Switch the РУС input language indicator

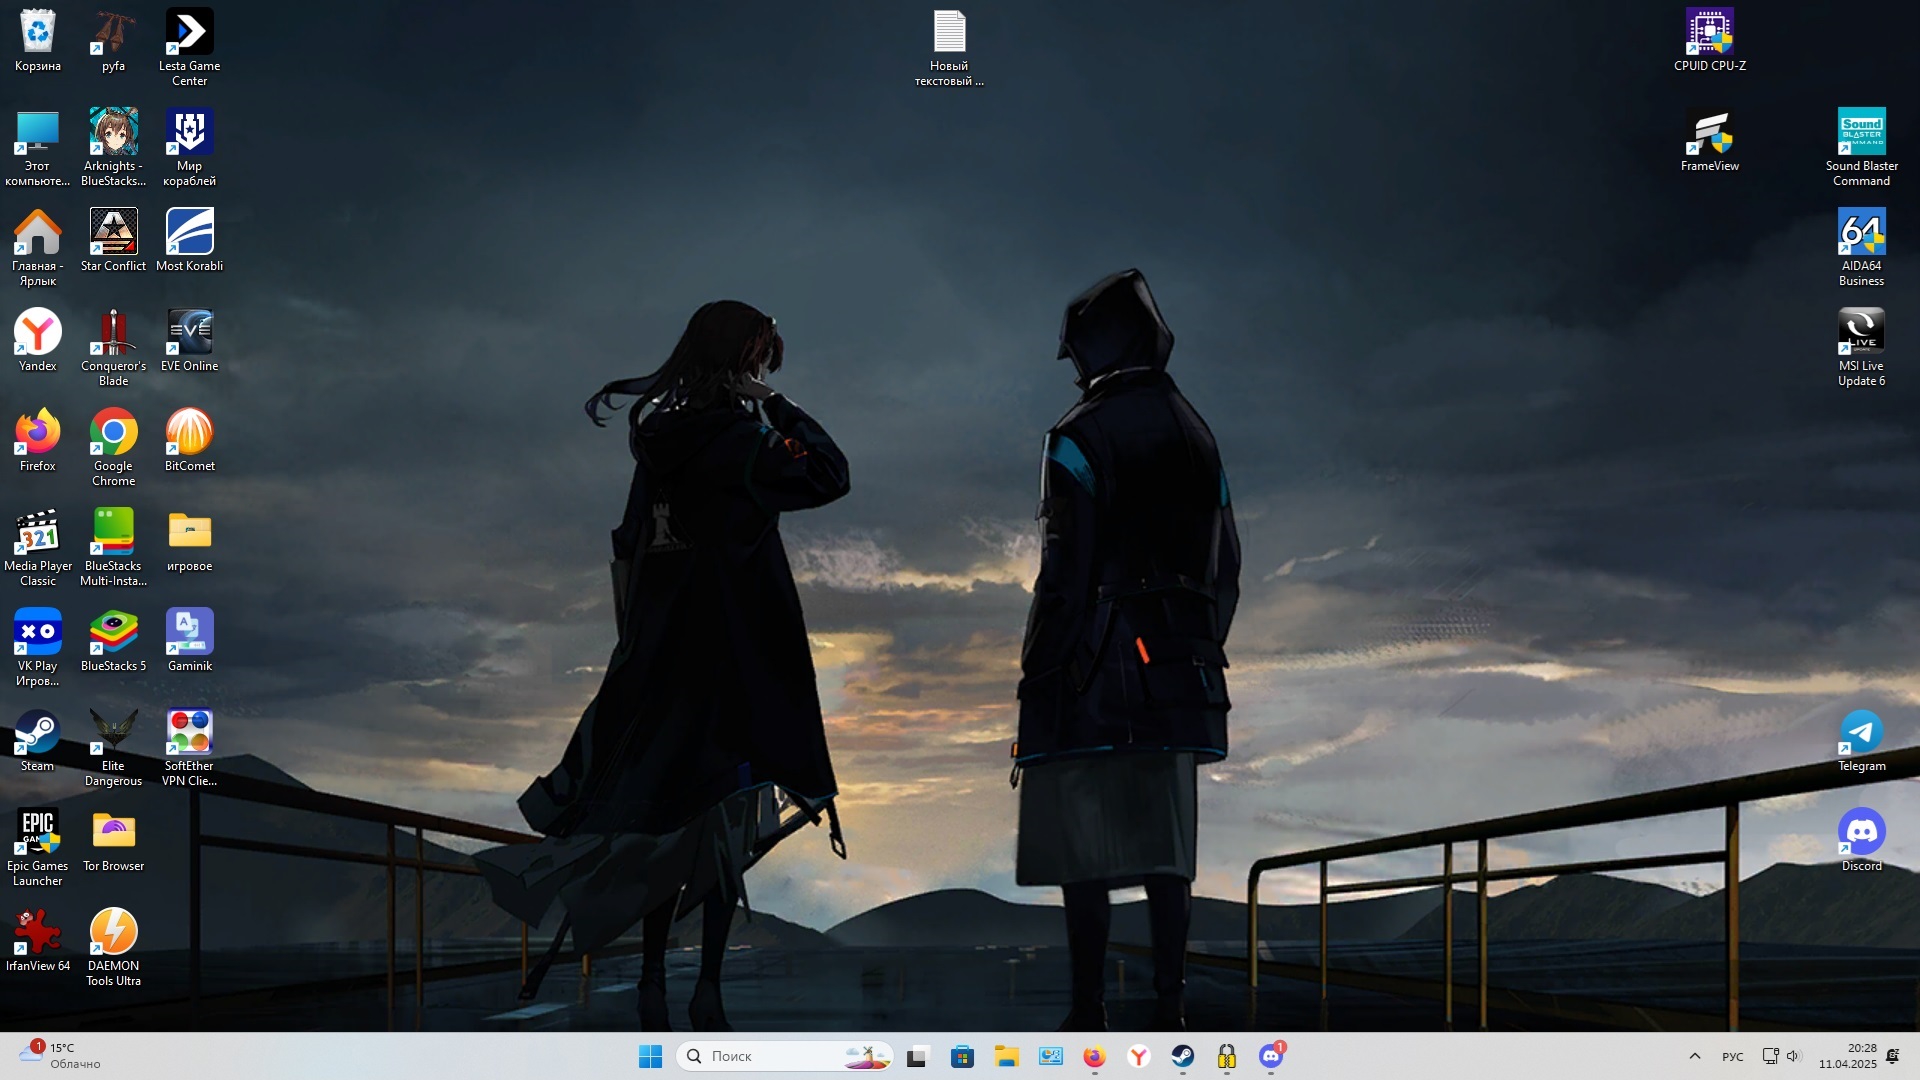[x=1732, y=1056]
